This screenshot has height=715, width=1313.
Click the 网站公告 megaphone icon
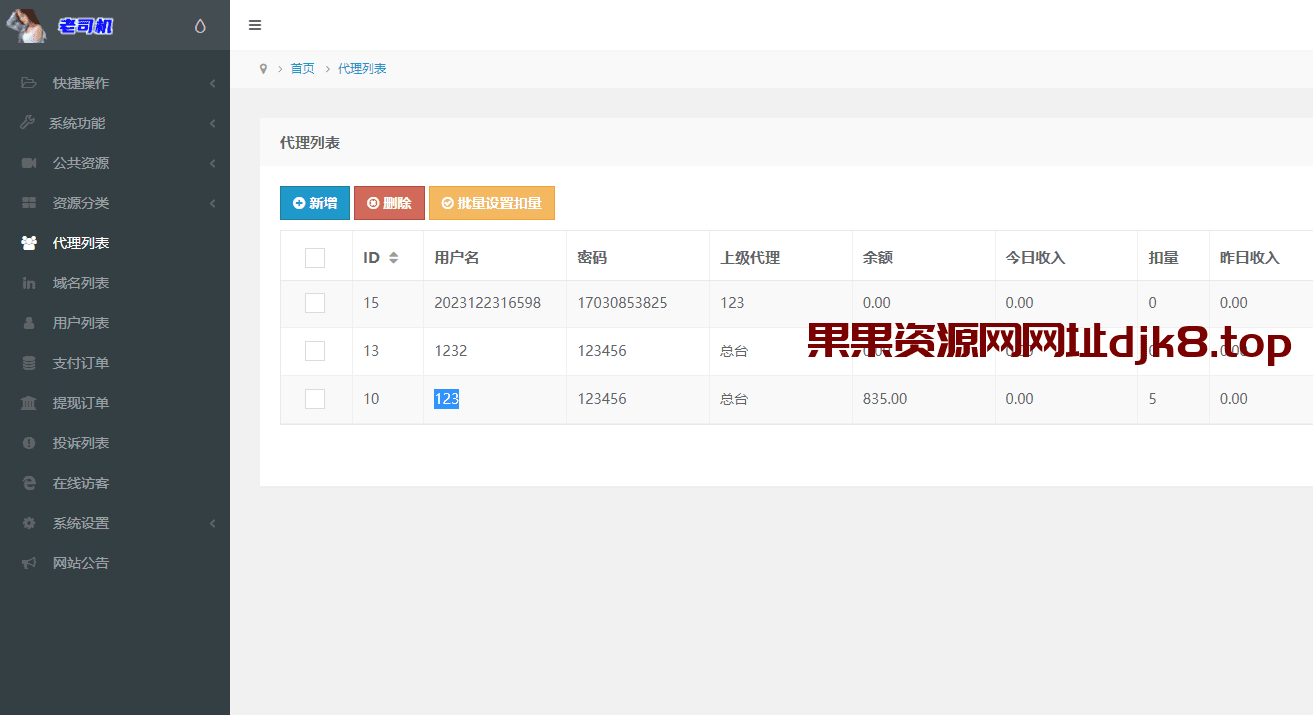(28, 563)
